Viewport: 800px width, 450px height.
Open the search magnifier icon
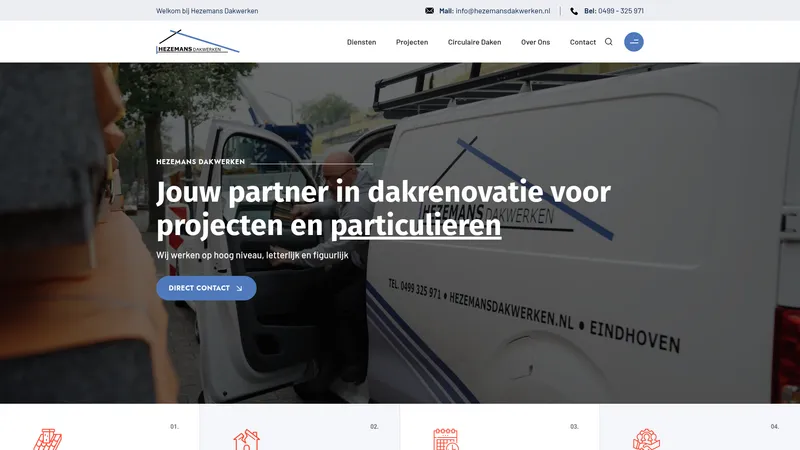[x=609, y=42]
